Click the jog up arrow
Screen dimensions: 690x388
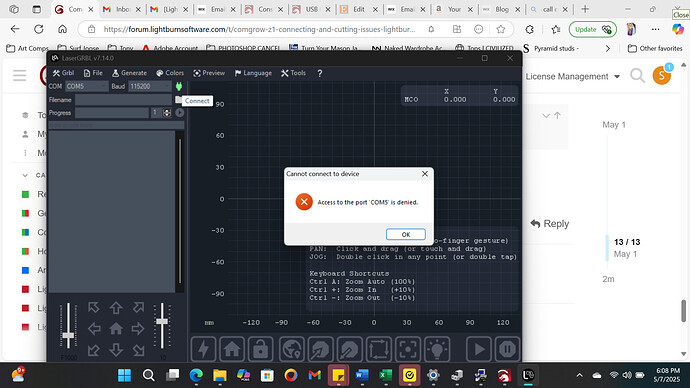116,307
